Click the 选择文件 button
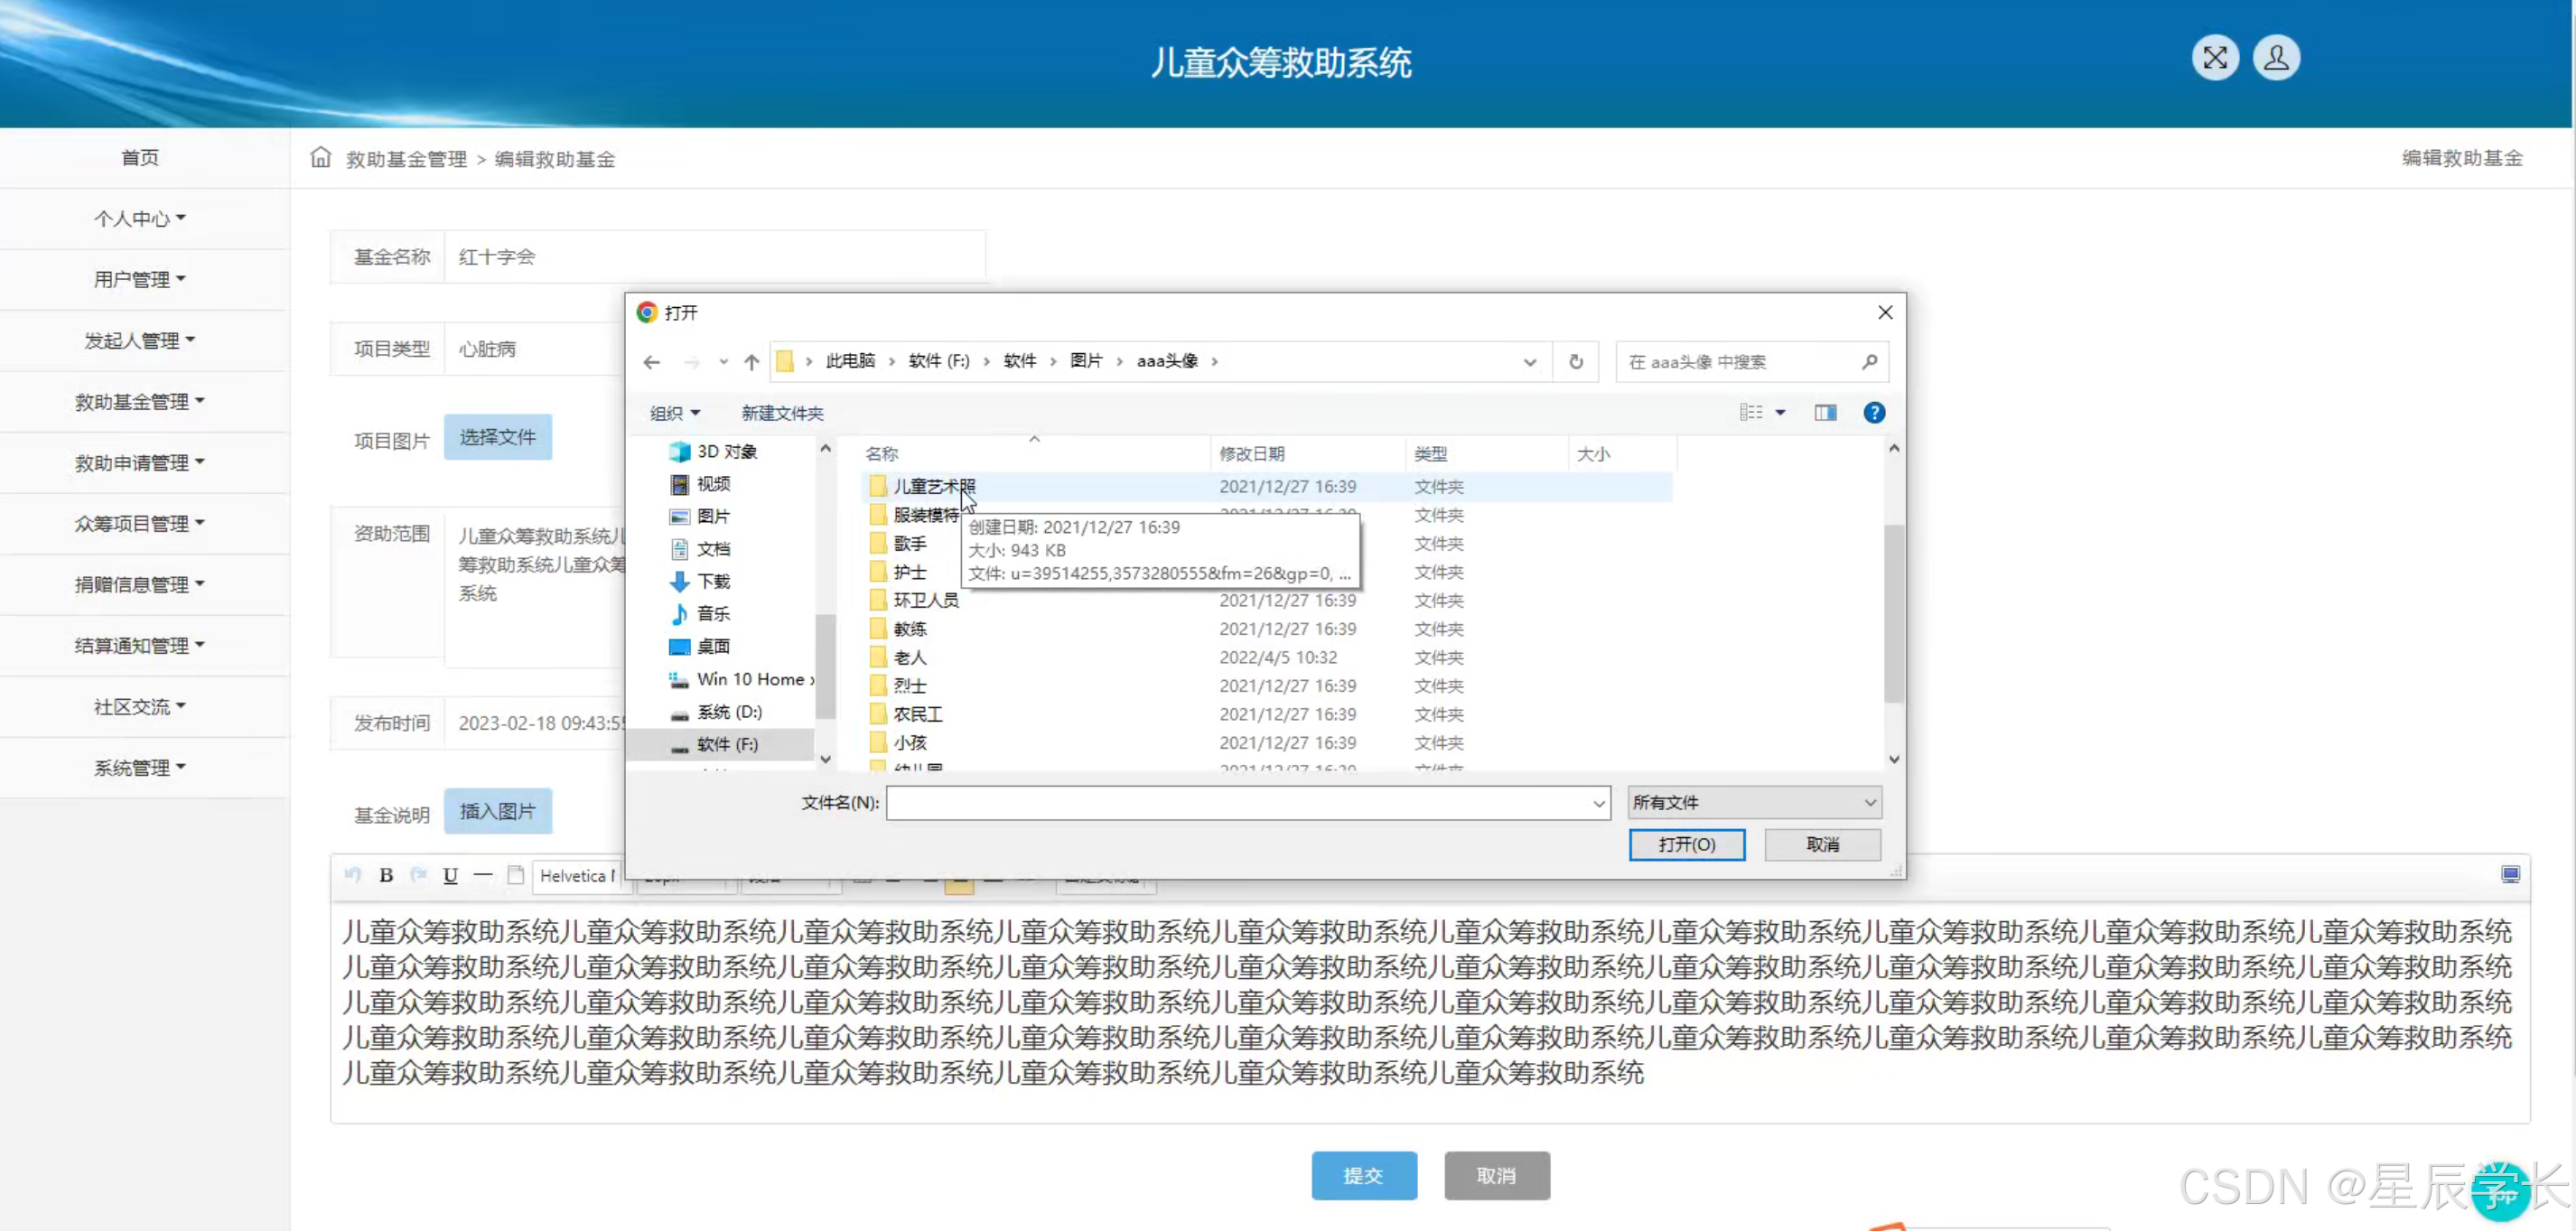 (x=497, y=437)
